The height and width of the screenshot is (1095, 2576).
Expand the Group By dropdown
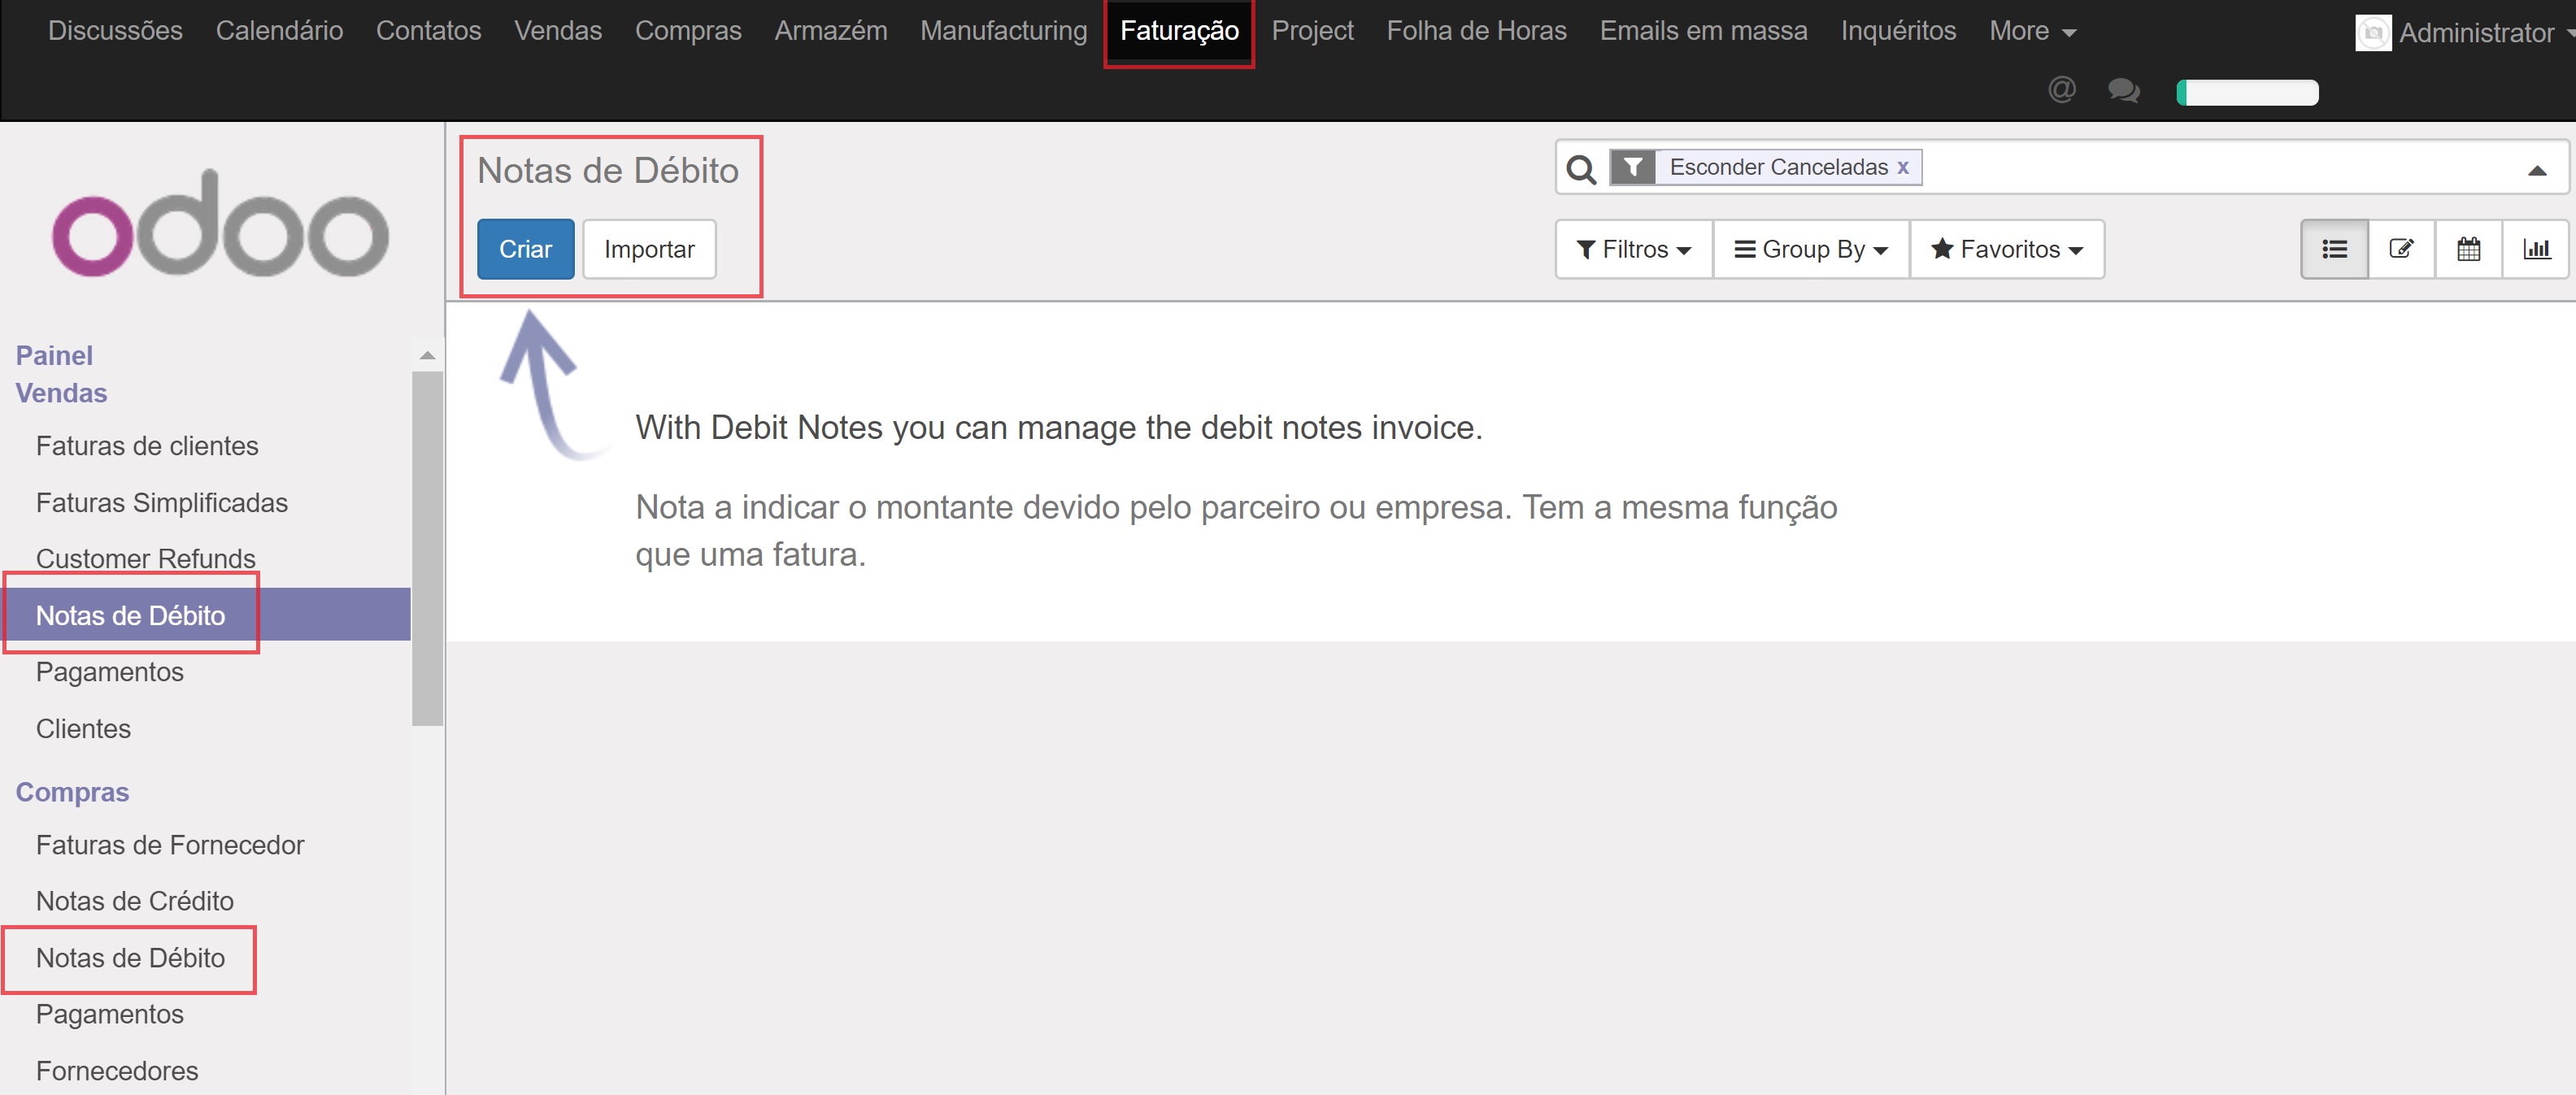[1811, 249]
